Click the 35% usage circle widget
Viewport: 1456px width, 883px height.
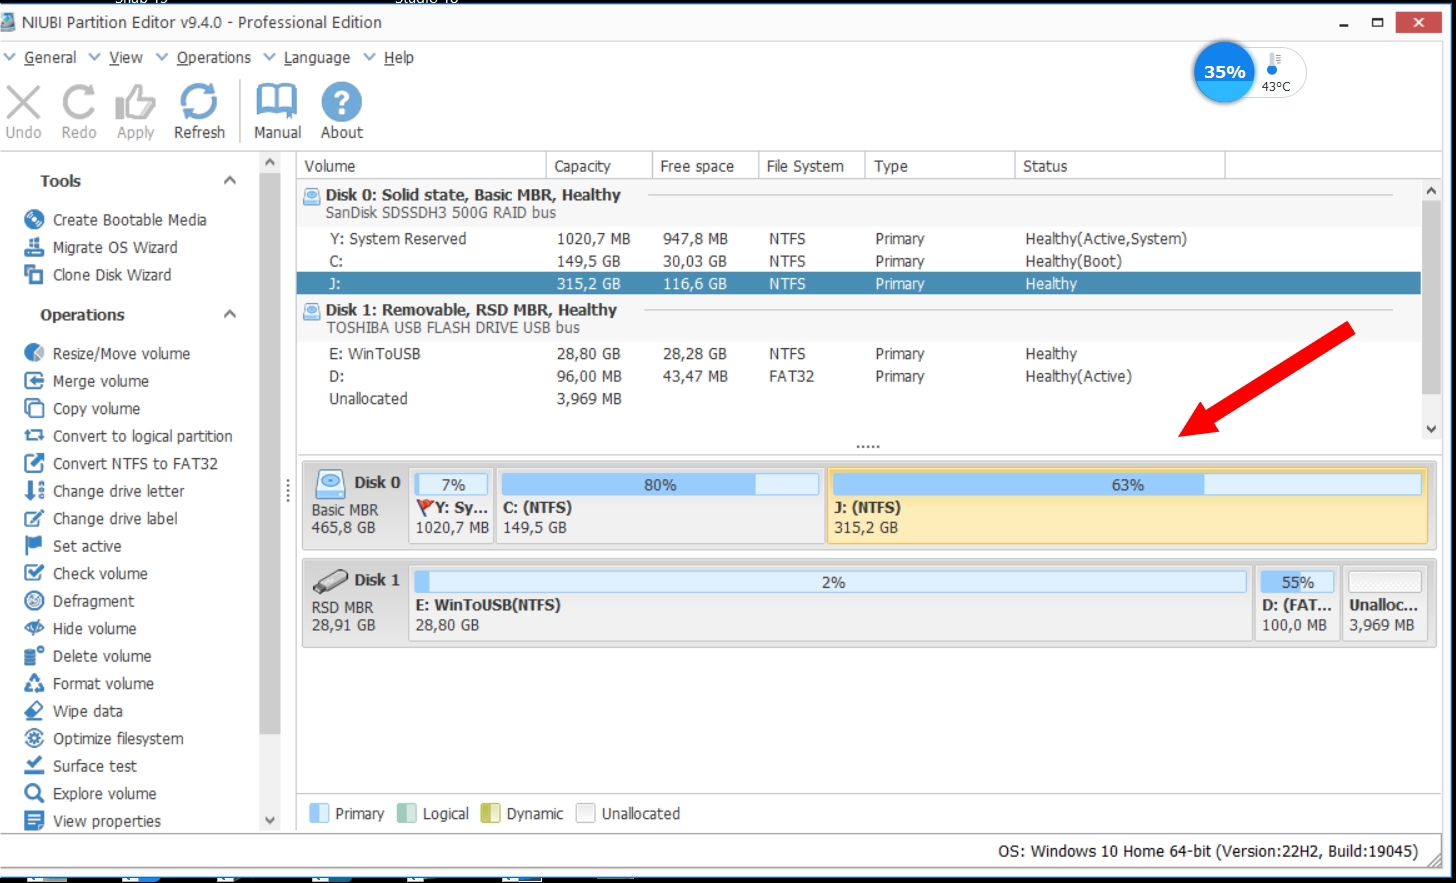coord(1224,72)
